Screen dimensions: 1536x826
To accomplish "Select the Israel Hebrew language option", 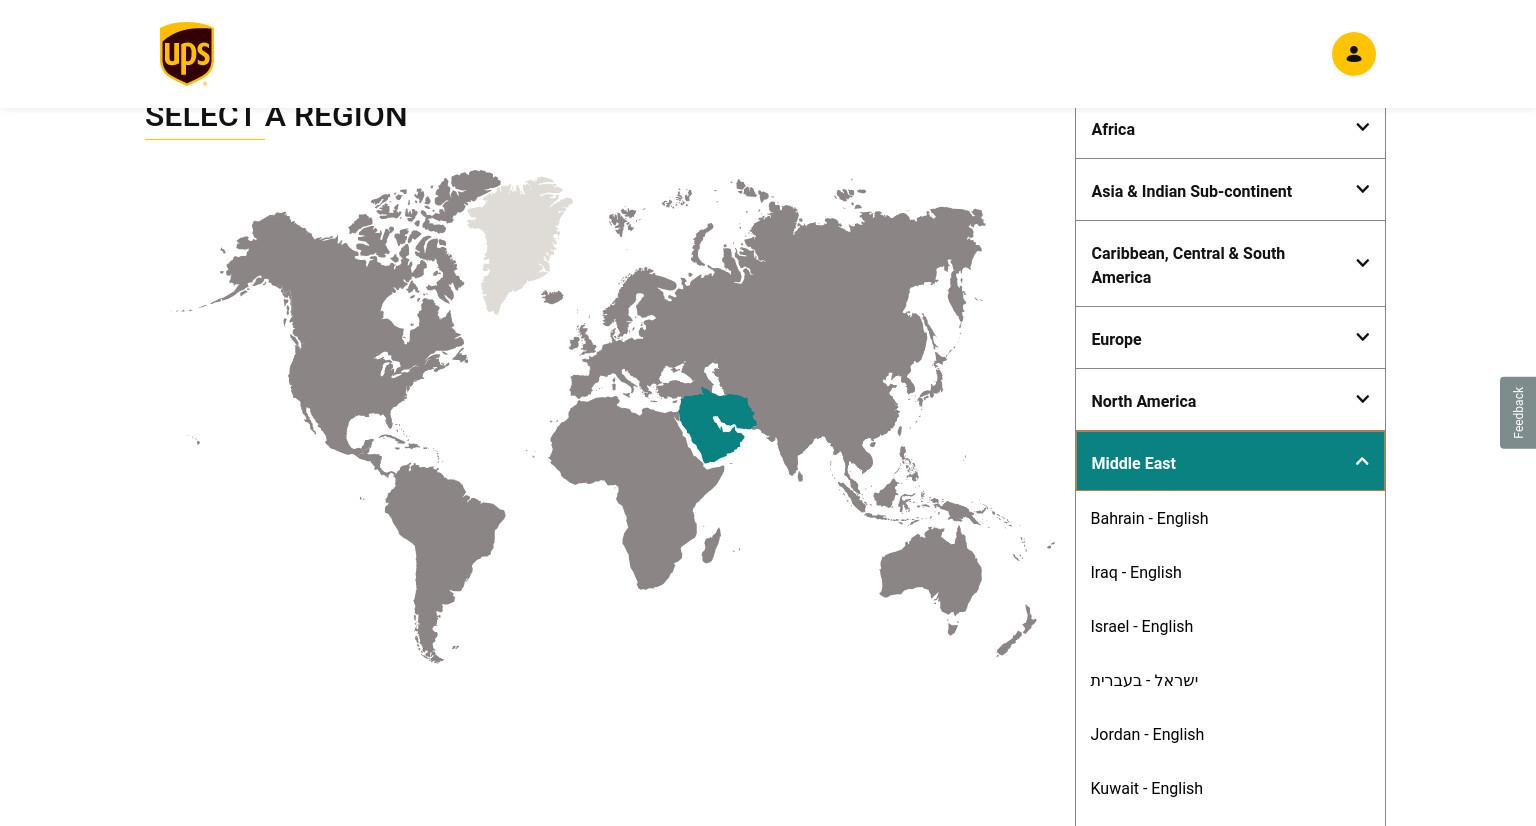I will 1144,680.
